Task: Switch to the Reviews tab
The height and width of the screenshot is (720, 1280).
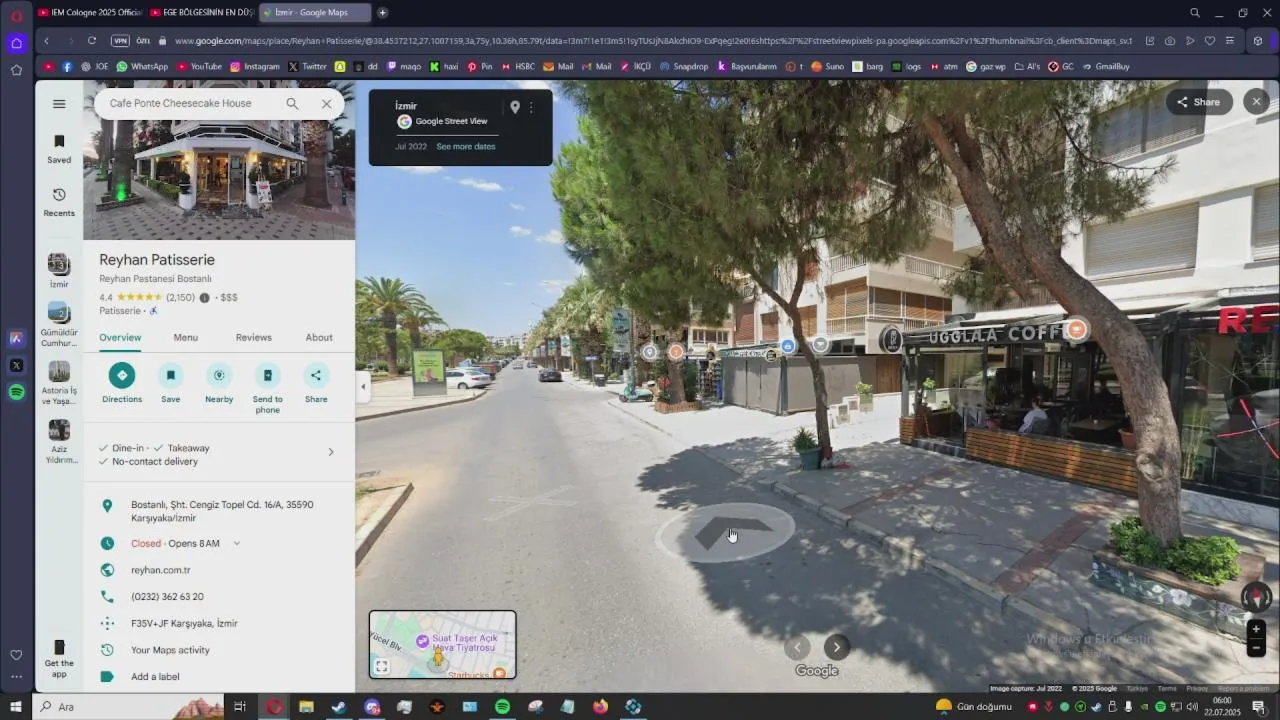Action: tap(253, 338)
